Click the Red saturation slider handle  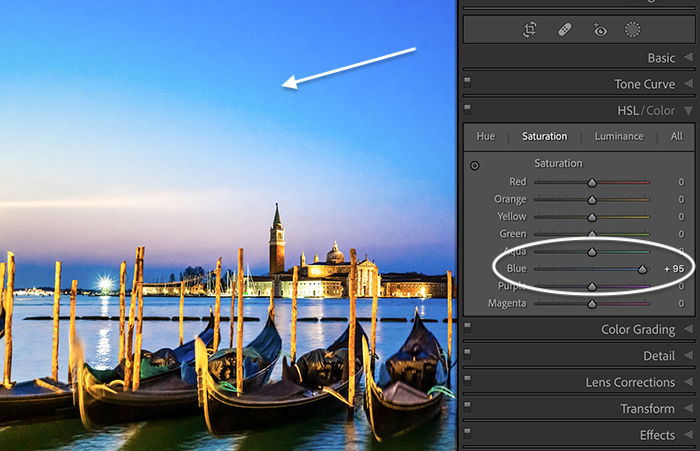tap(592, 182)
